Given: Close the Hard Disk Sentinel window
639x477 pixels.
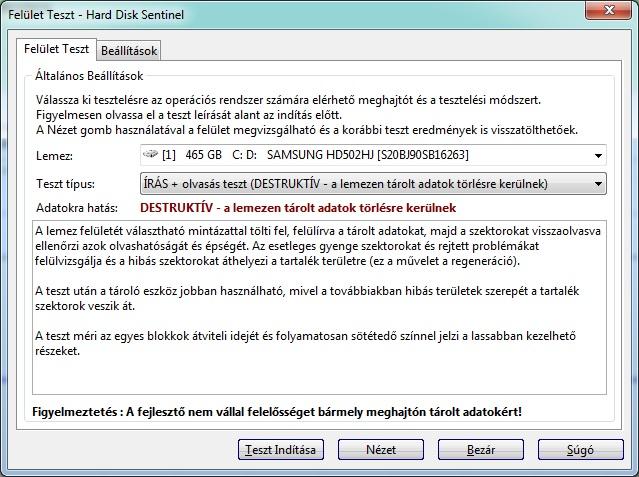Looking at the screenshot, I should point(608,10).
